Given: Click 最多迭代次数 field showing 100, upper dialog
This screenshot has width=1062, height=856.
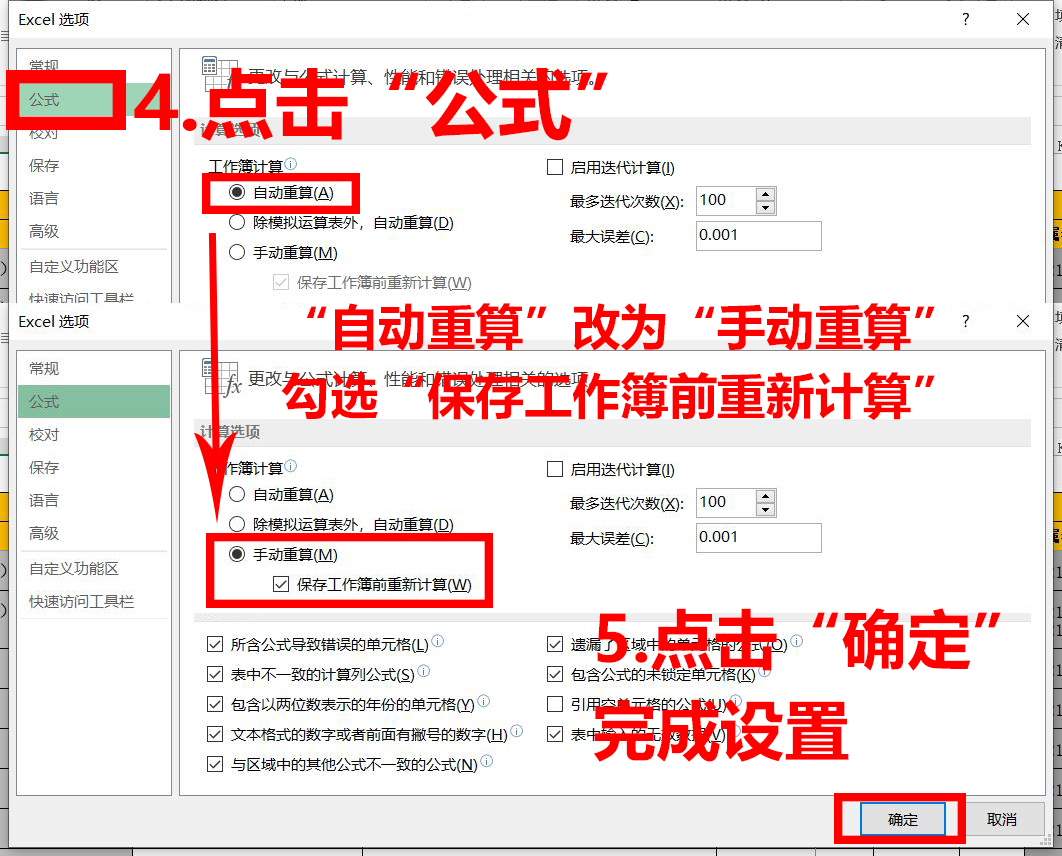Looking at the screenshot, I should (726, 201).
